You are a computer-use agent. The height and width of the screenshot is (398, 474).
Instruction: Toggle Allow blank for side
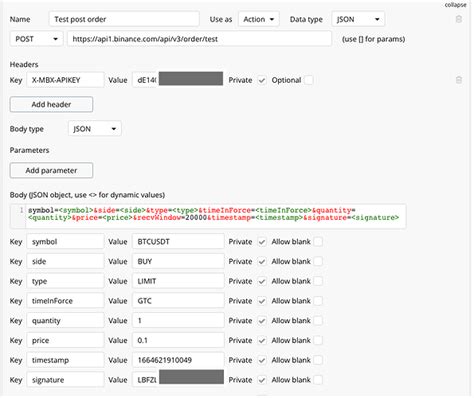click(x=318, y=261)
